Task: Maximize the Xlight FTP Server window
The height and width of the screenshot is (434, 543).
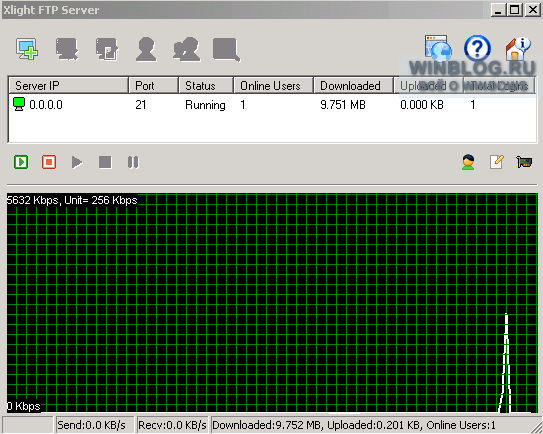Action: pos(515,10)
